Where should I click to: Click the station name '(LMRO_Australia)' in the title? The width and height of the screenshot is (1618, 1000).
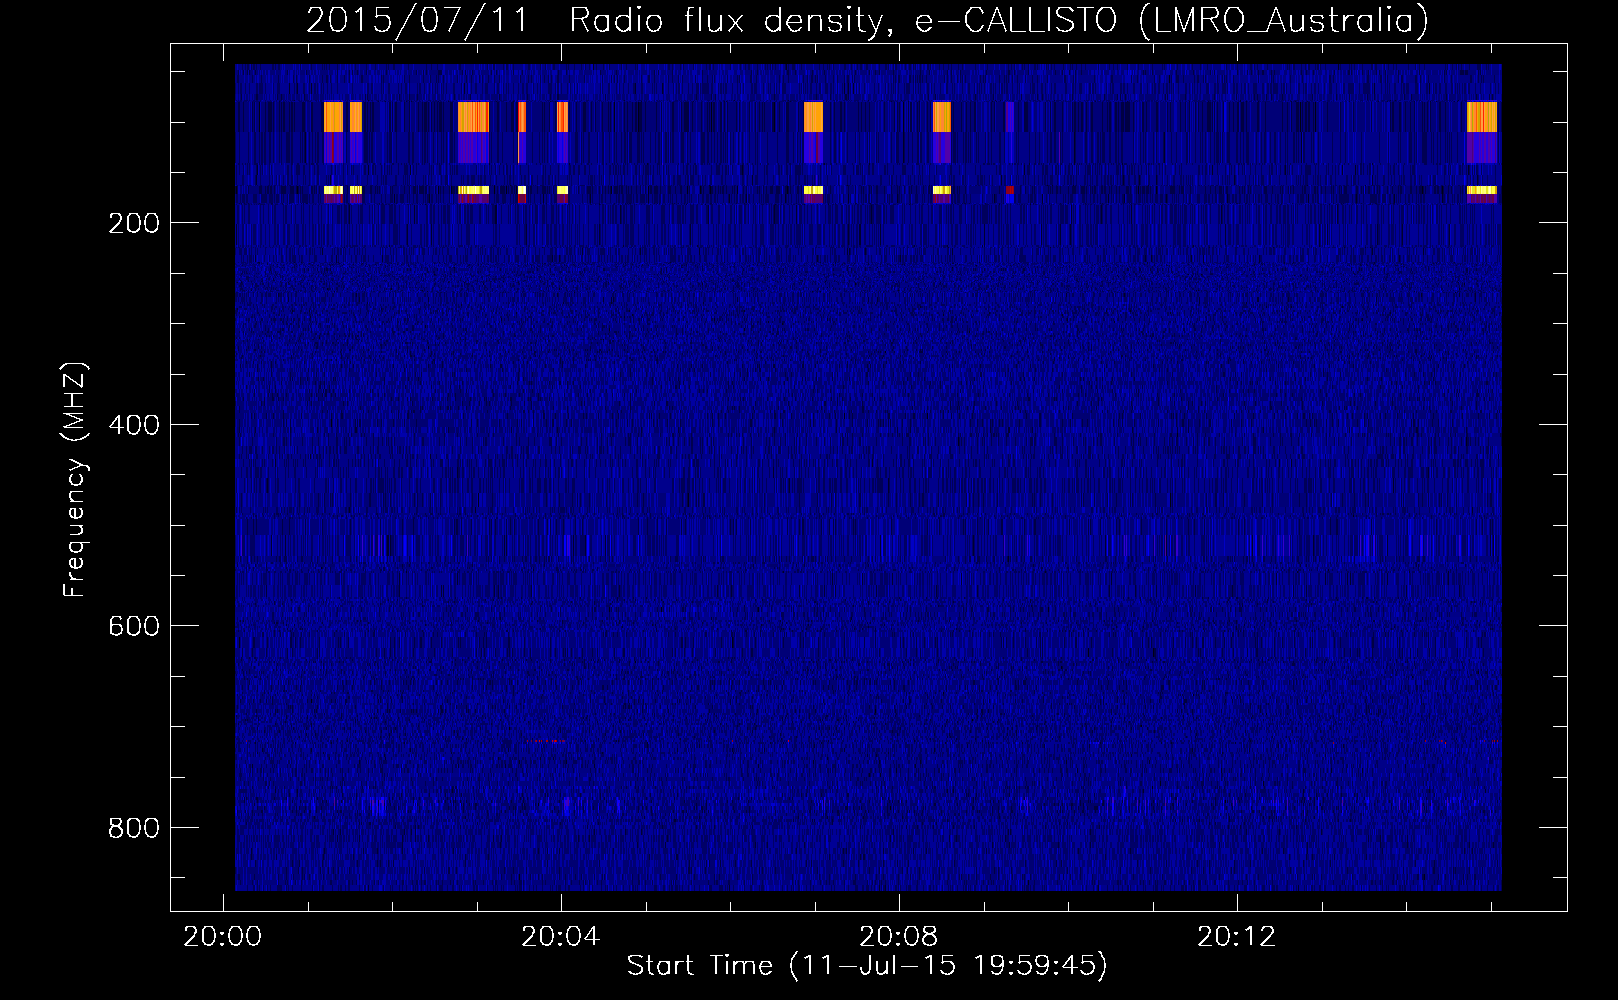pos(1284,20)
